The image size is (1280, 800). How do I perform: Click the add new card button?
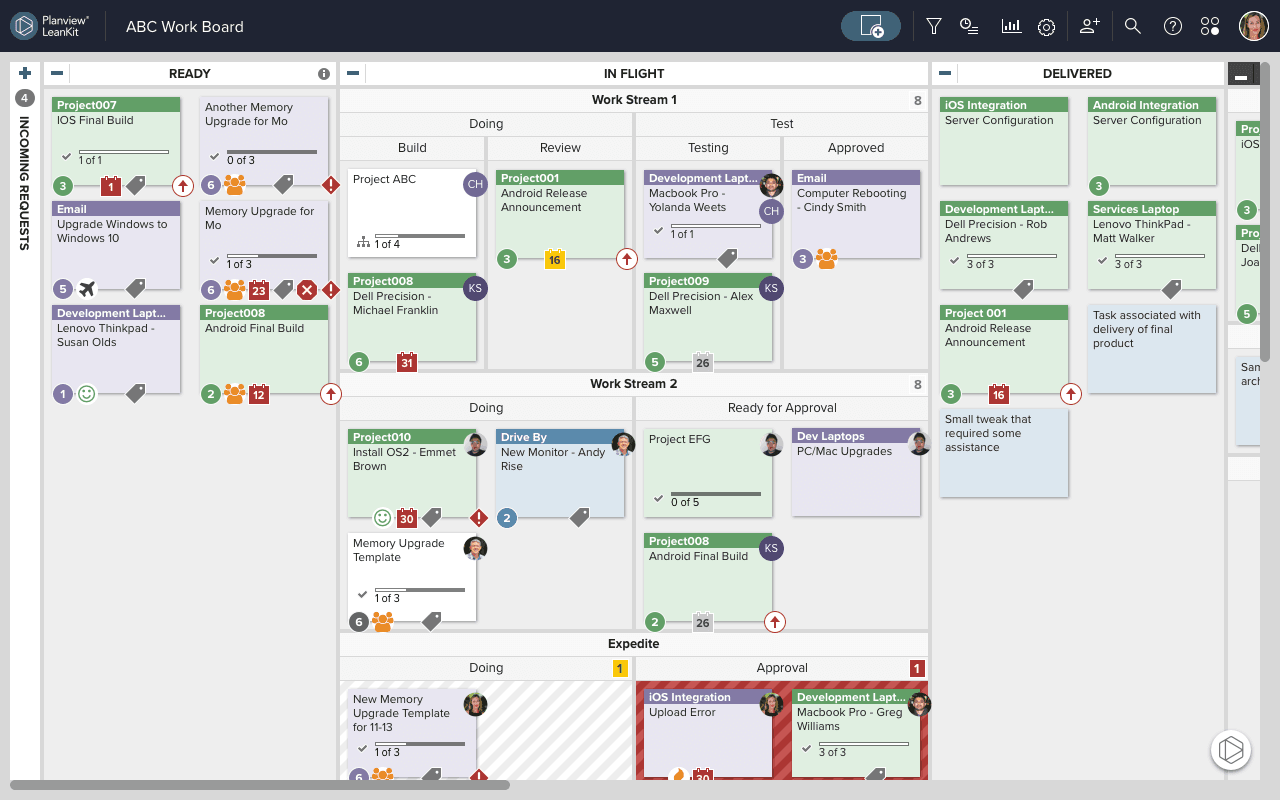click(x=870, y=26)
